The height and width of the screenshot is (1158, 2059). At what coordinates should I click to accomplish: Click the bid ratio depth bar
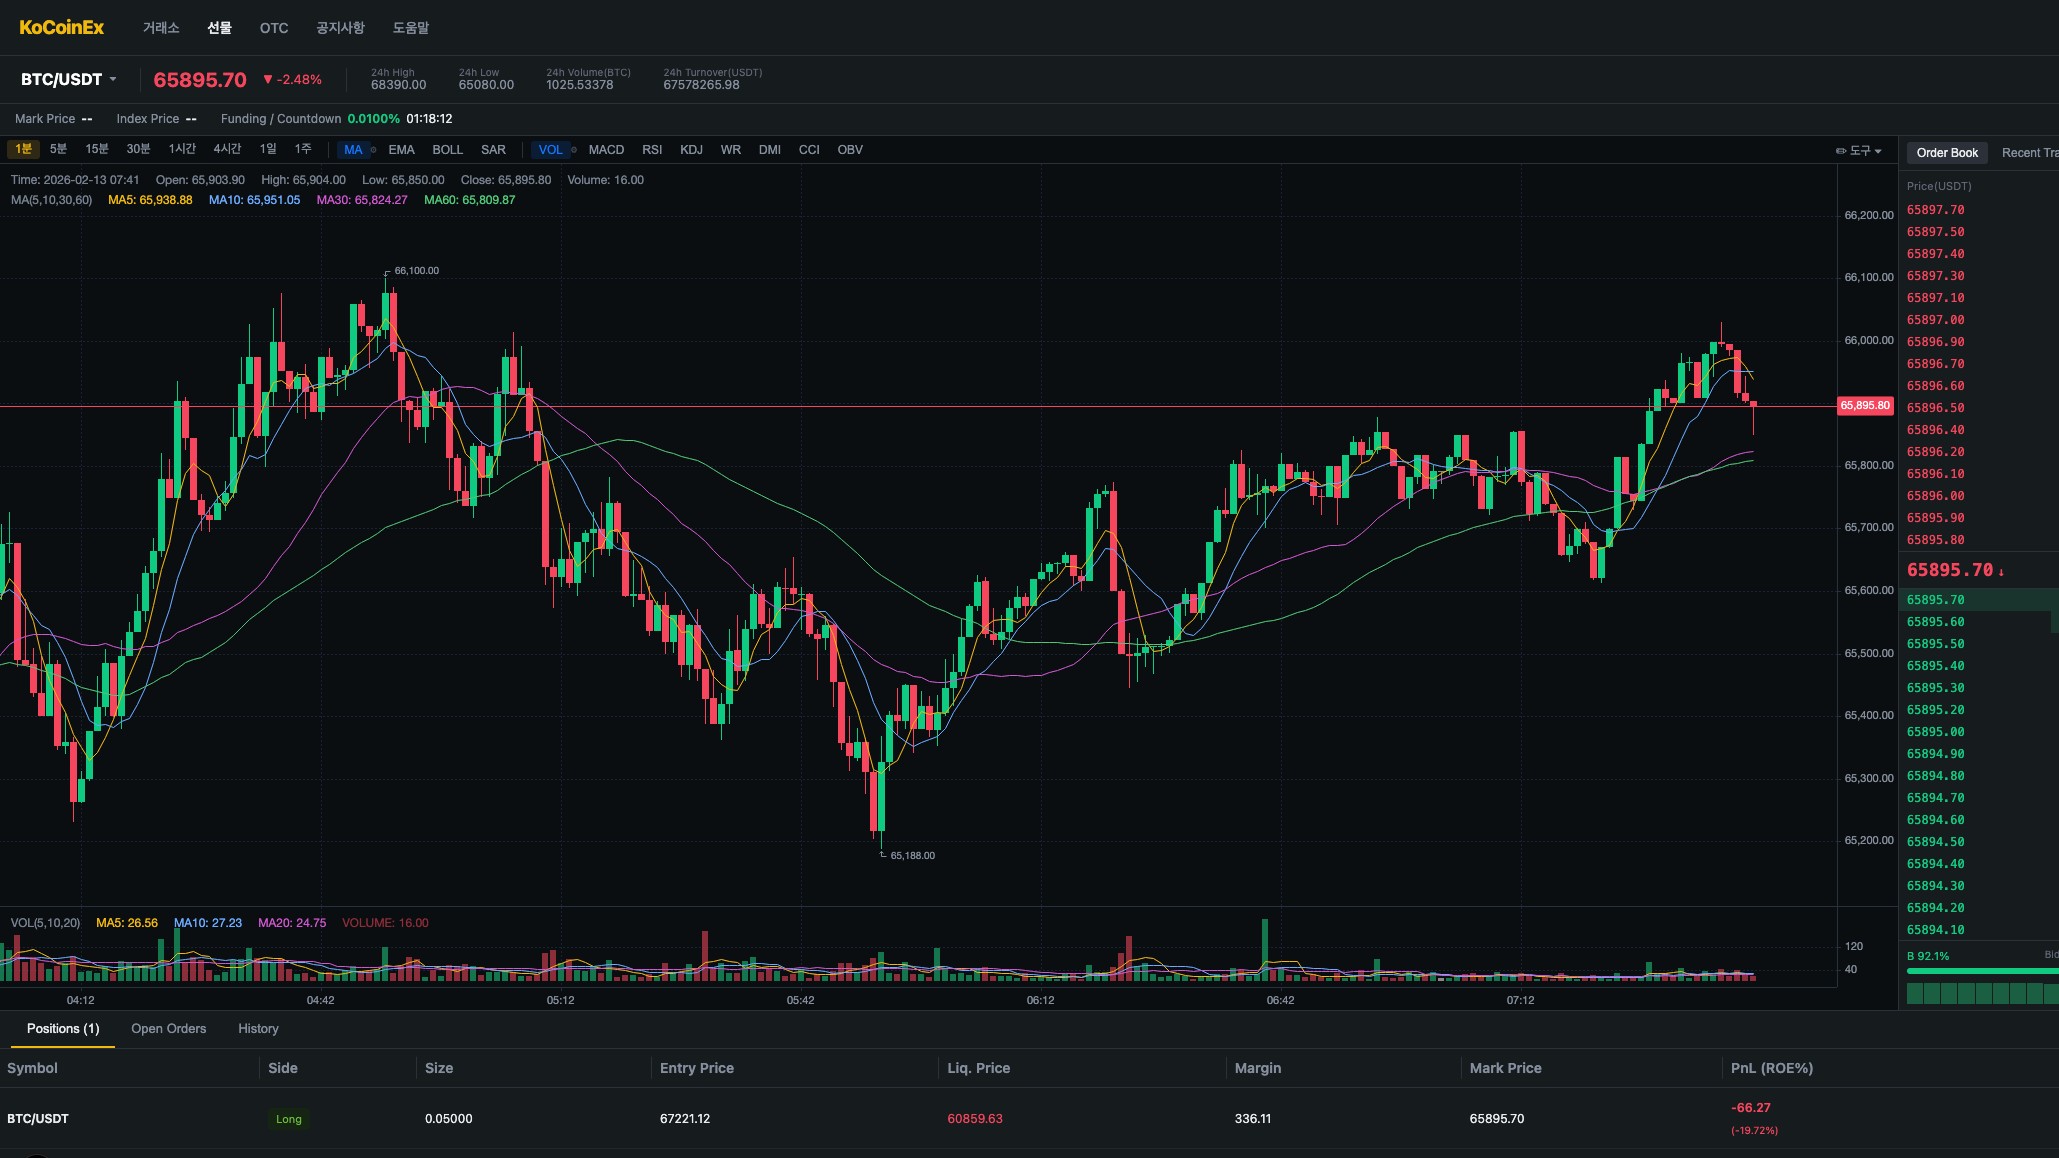click(x=1982, y=971)
